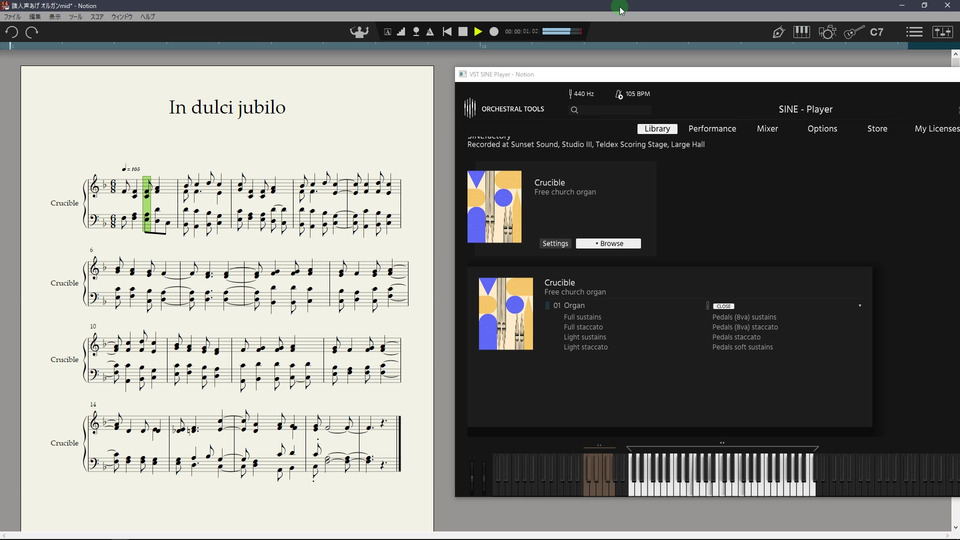Open the piano keyboard virtual instrument

[x=801, y=32]
